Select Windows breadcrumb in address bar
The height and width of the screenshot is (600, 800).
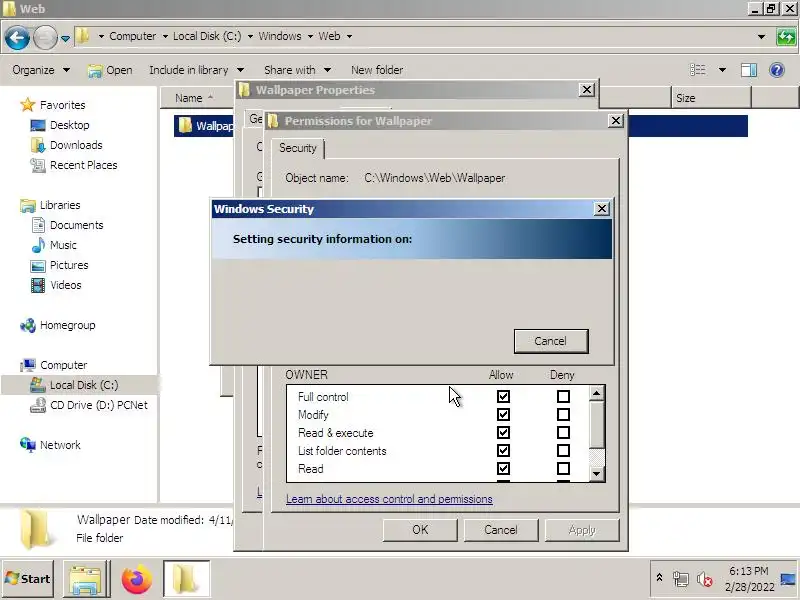click(280, 36)
